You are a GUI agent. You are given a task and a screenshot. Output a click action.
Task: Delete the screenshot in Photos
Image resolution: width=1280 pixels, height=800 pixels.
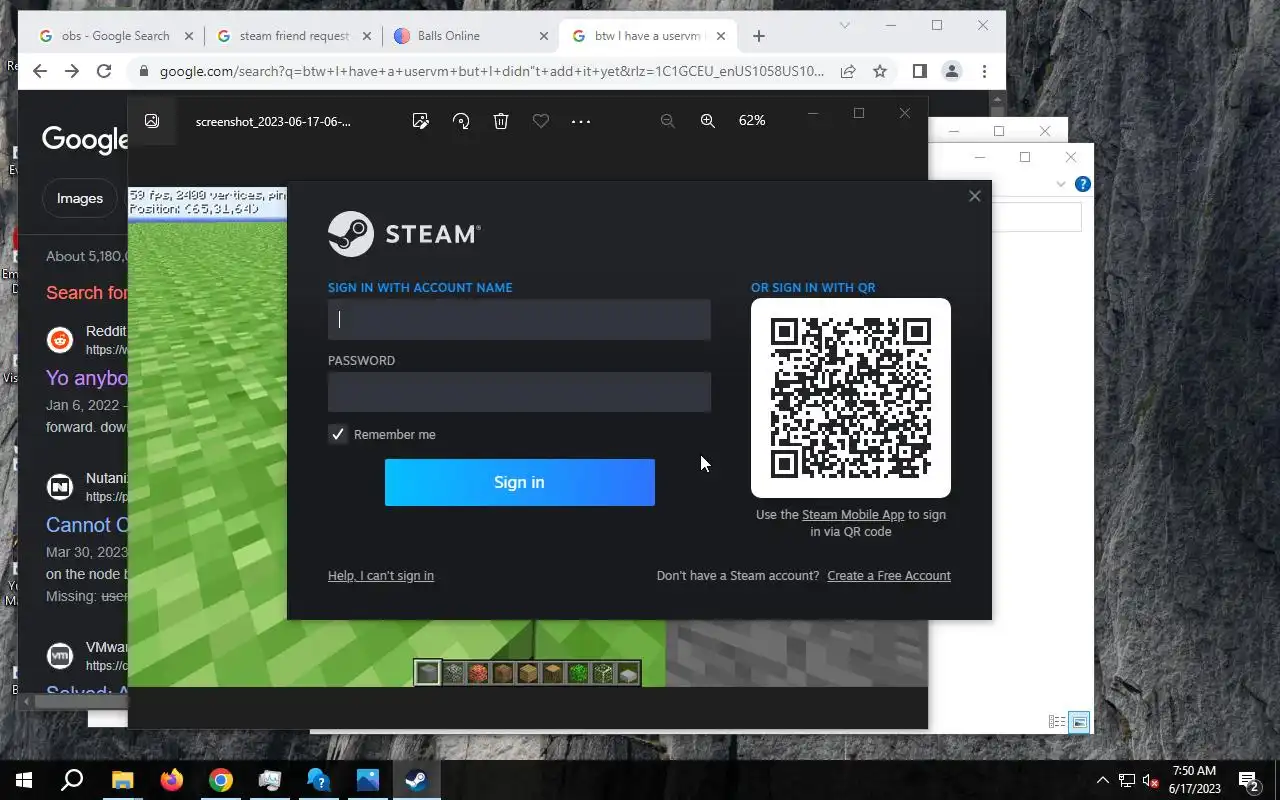501,121
